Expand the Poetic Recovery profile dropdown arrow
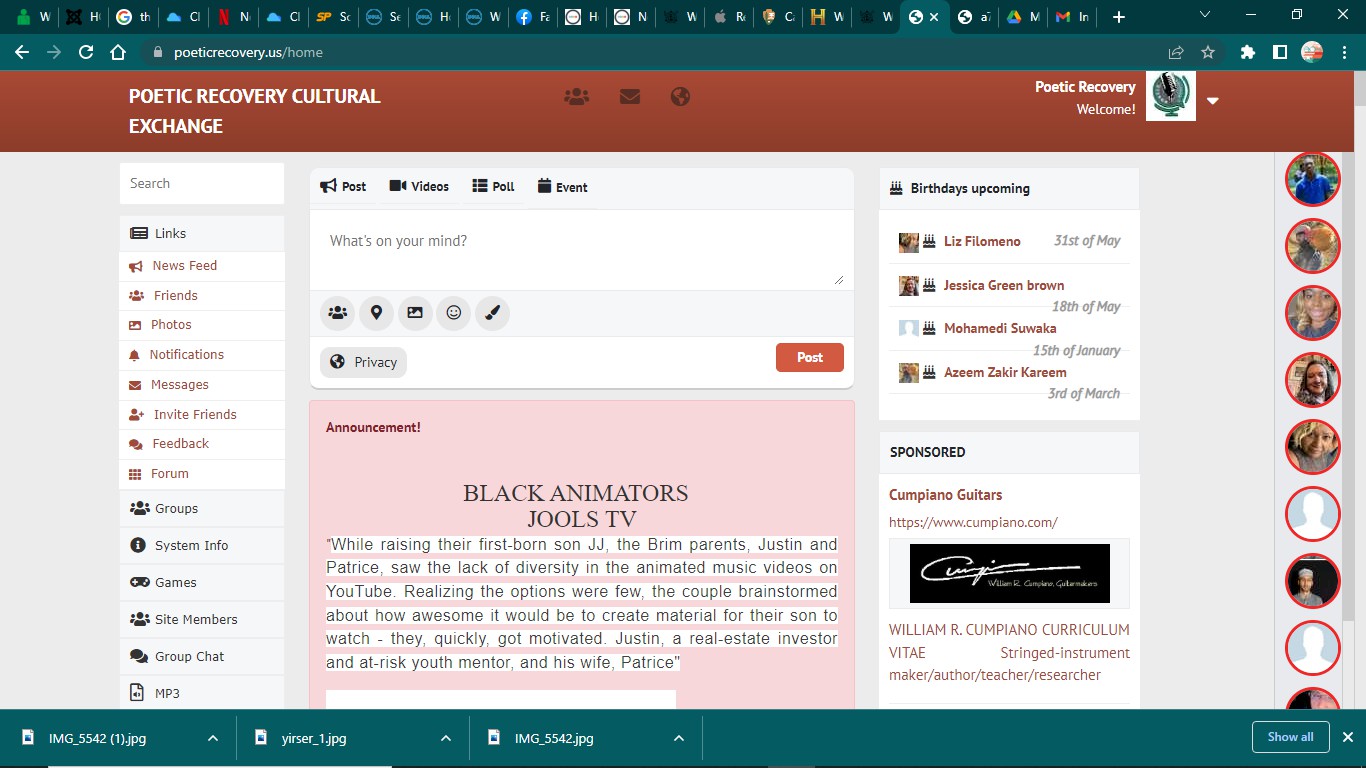 click(1213, 100)
